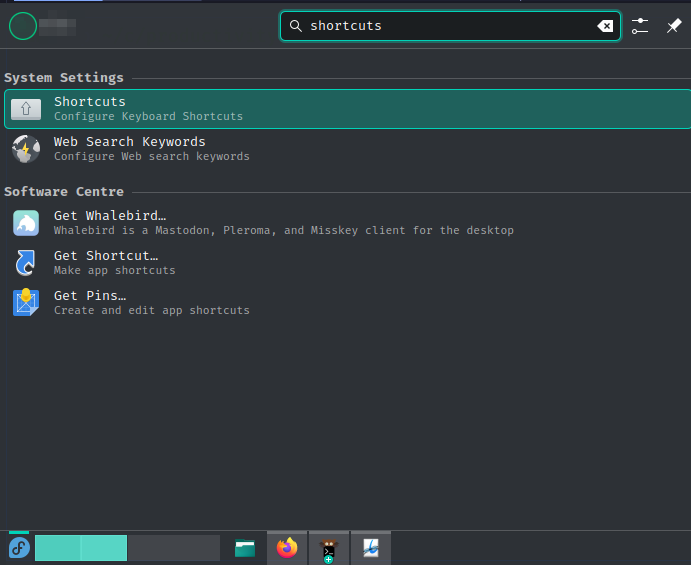Clear the search text with the backspace icon

(605, 26)
